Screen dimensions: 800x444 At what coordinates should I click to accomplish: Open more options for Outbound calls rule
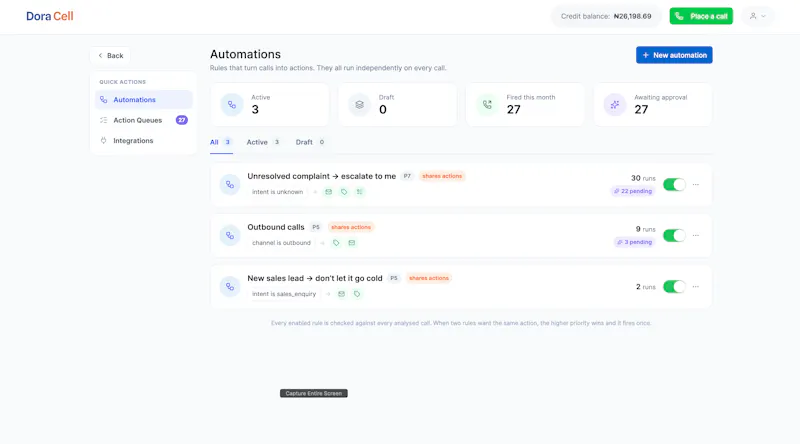point(696,236)
